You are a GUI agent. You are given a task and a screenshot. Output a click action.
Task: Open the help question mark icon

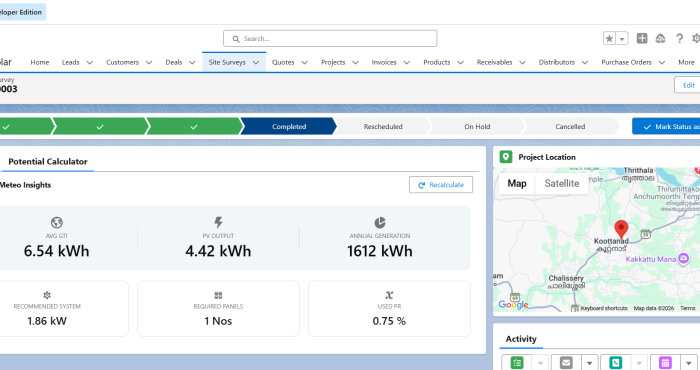679,38
